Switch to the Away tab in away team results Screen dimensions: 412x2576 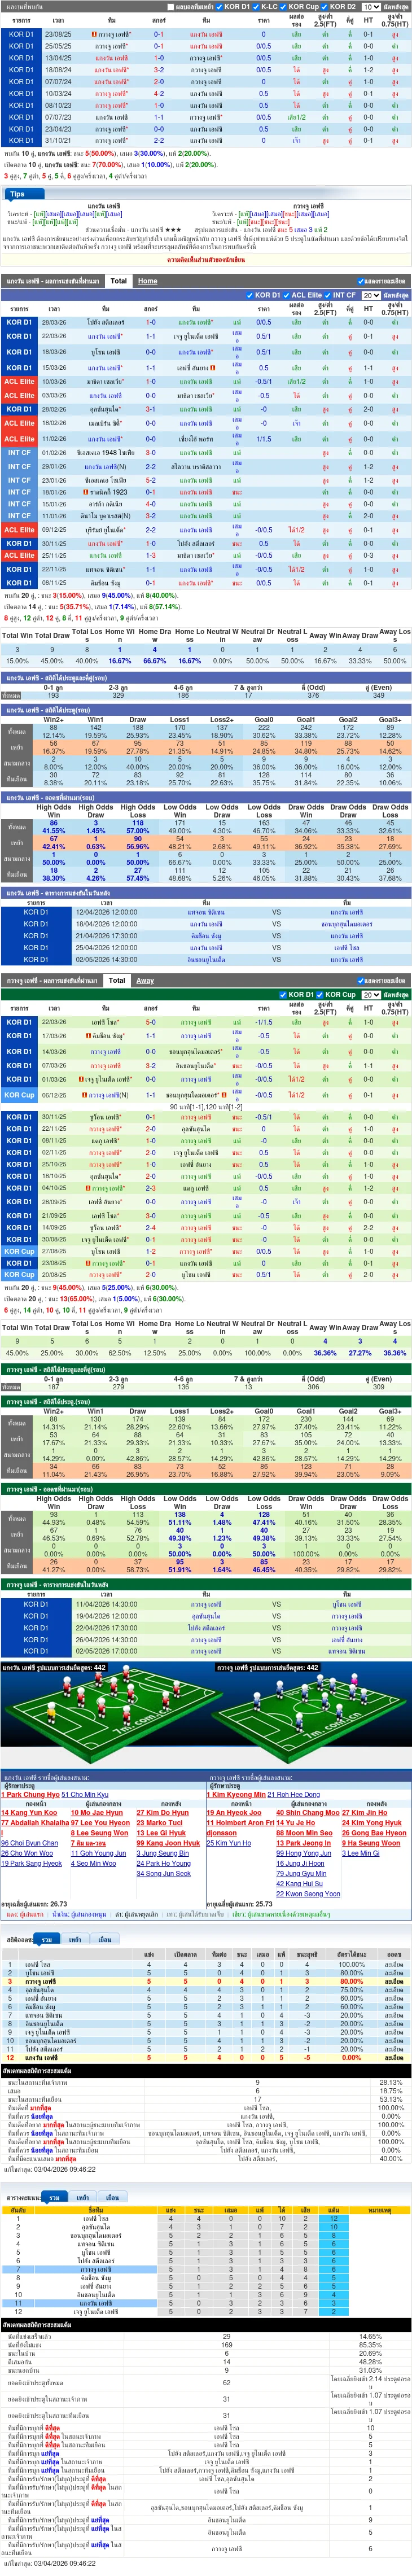(x=145, y=980)
